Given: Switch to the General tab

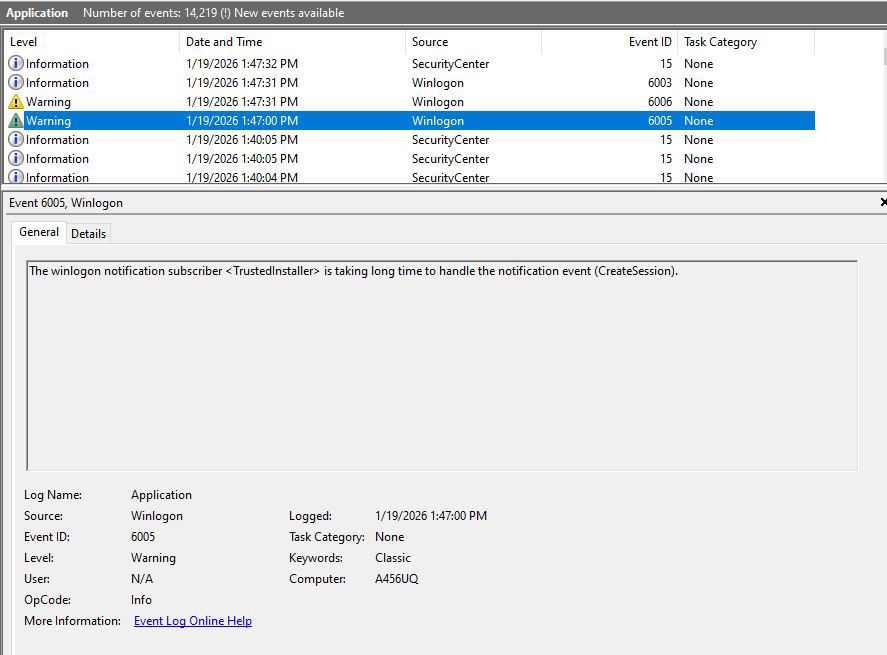Looking at the screenshot, I should [38, 232].
